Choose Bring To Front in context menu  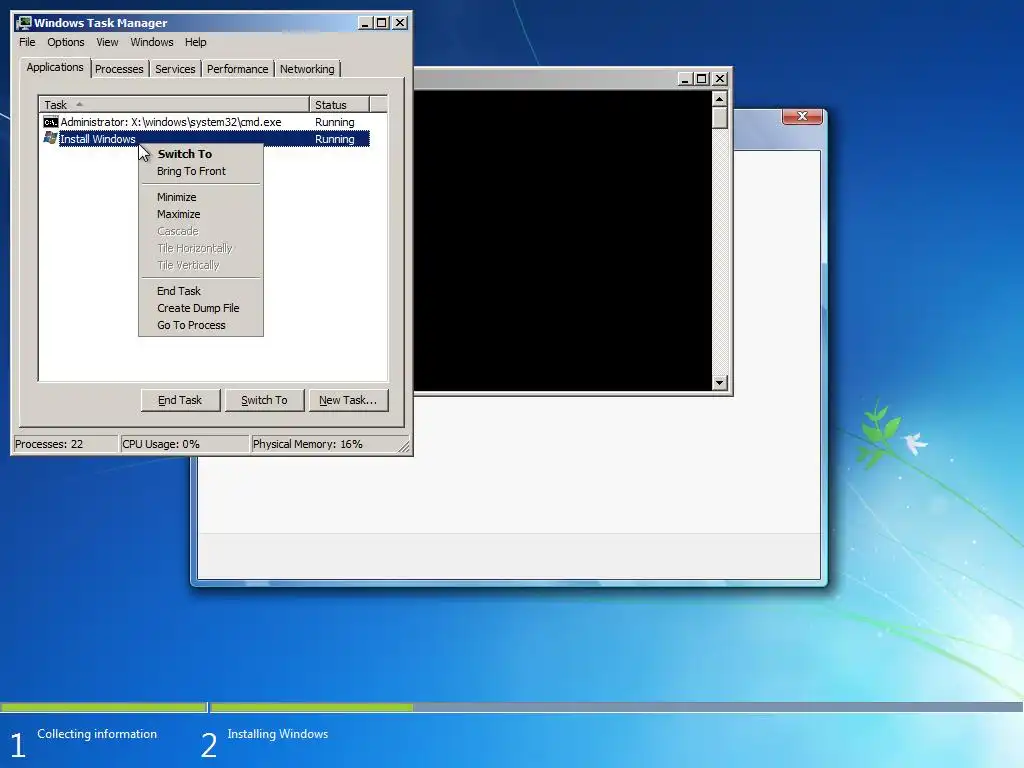point(191,171)
